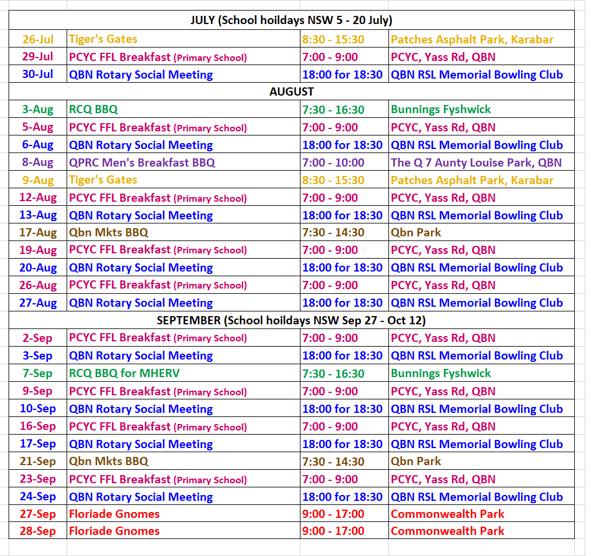Image resolution: width=591 pixels, height=556 pixels.
Task: Click Floriade Gnomes cell in 27-Sep row
Action: [184, 513]
